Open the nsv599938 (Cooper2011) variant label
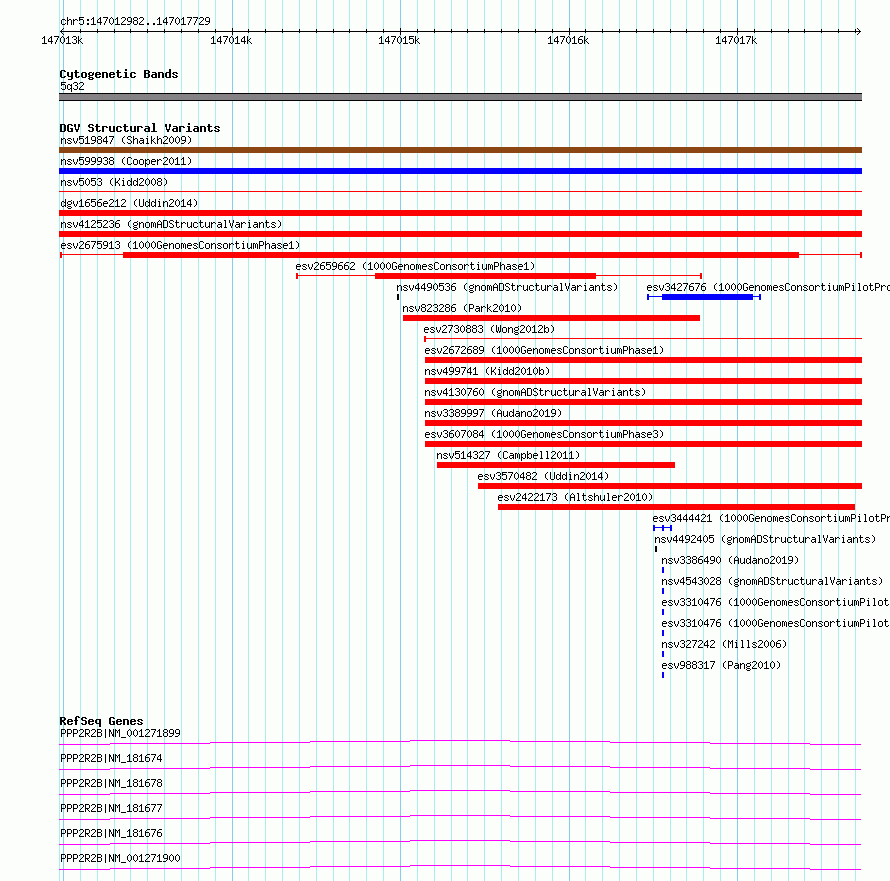Image resolution: width=890 pixels, height=881 pixels. click(x=126, y=161)
